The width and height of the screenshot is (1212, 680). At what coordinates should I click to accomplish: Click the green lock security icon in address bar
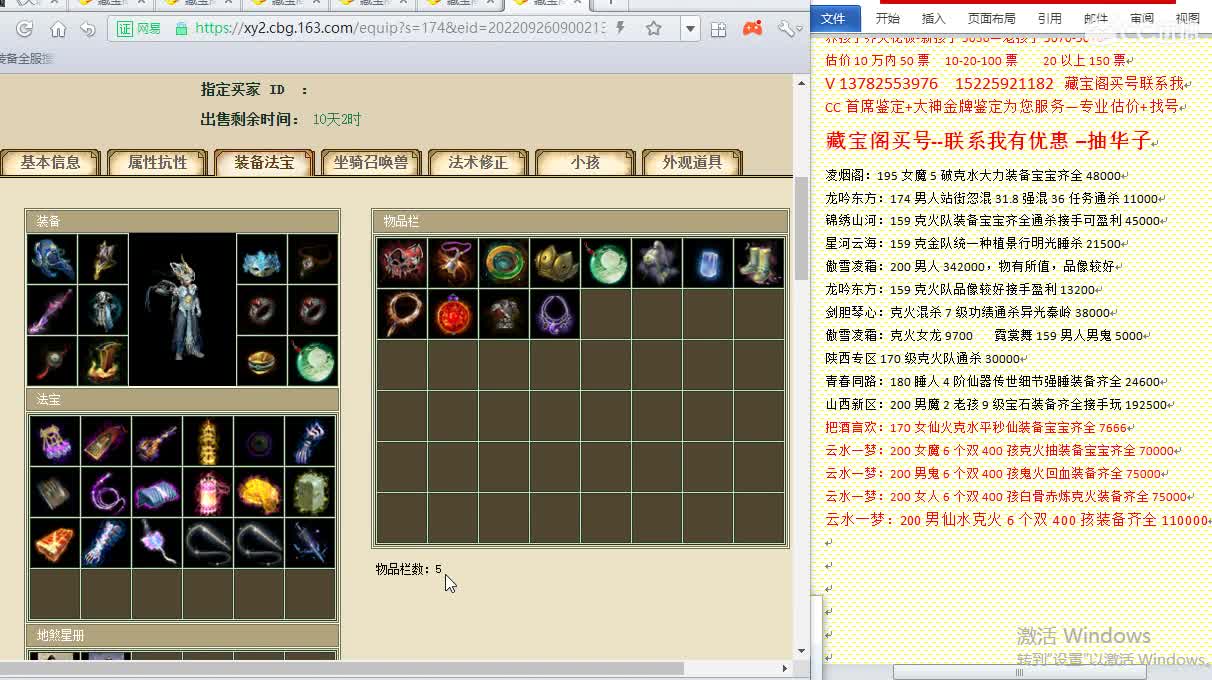point(181,29)
